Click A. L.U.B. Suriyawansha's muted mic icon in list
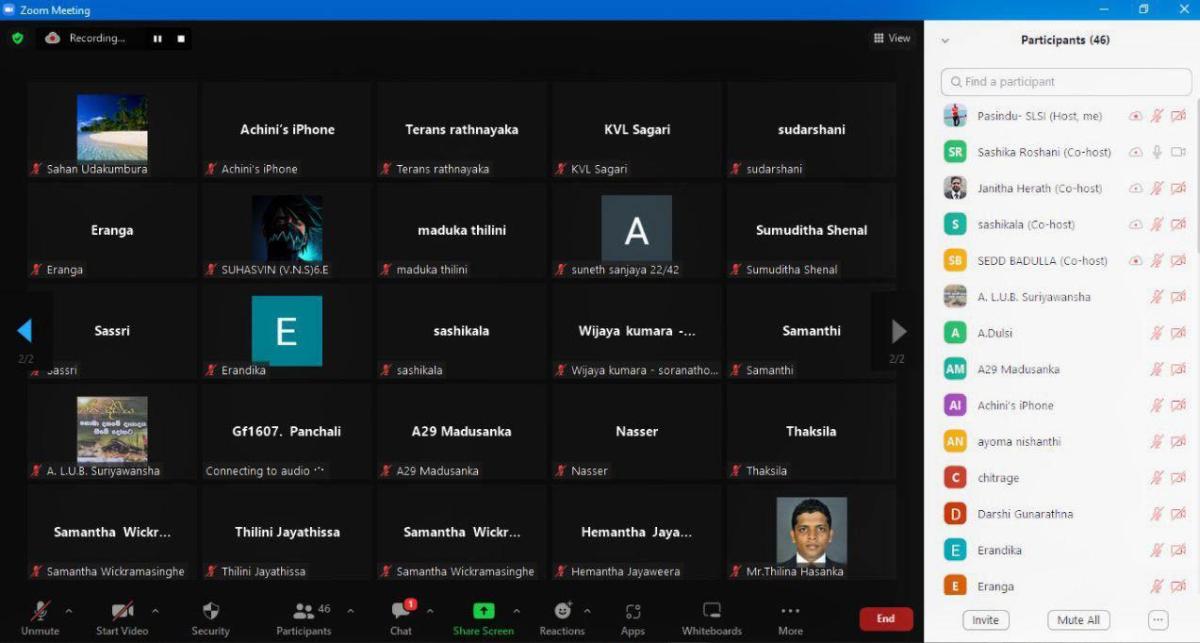 click(x=1157, y=297)
